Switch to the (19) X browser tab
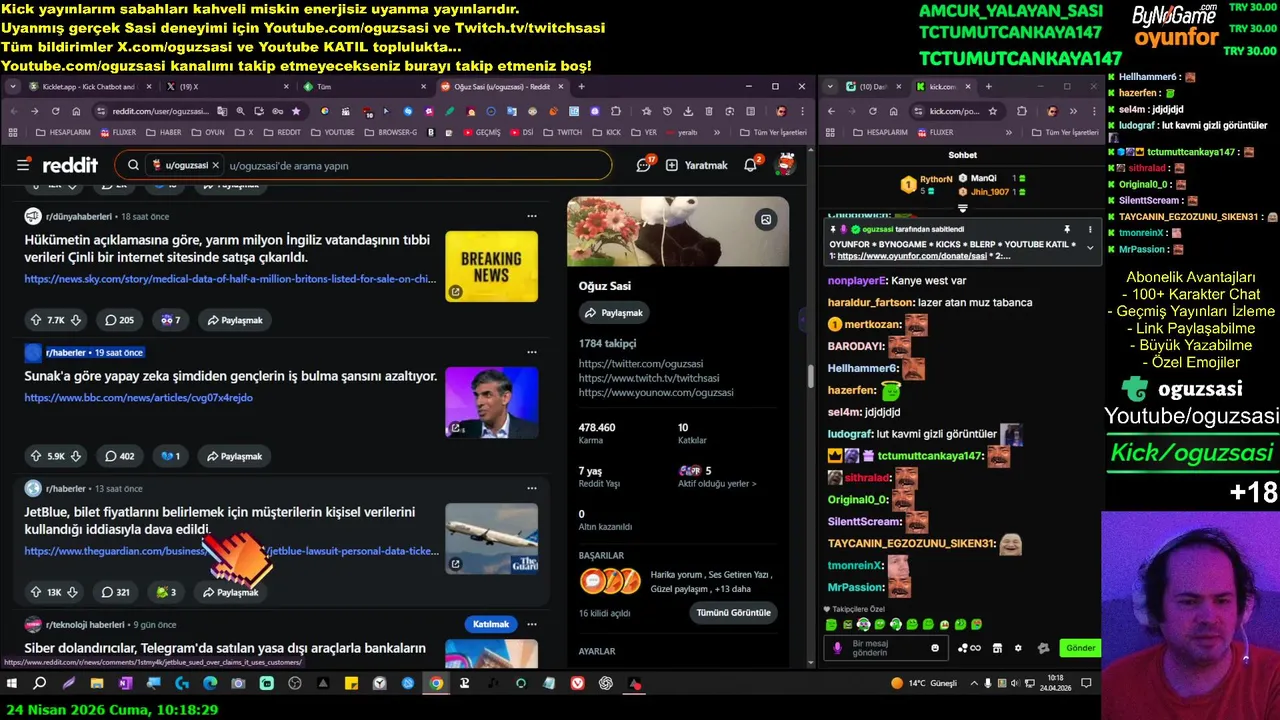 225,87
